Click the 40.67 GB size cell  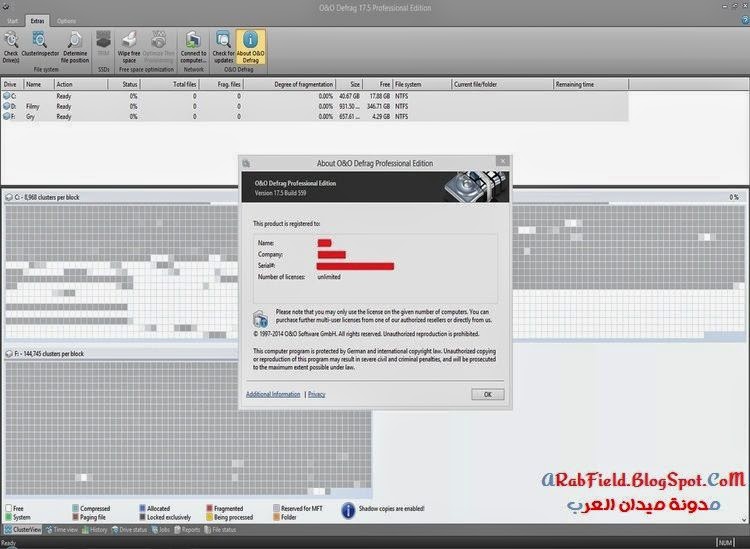click(350, 96)
